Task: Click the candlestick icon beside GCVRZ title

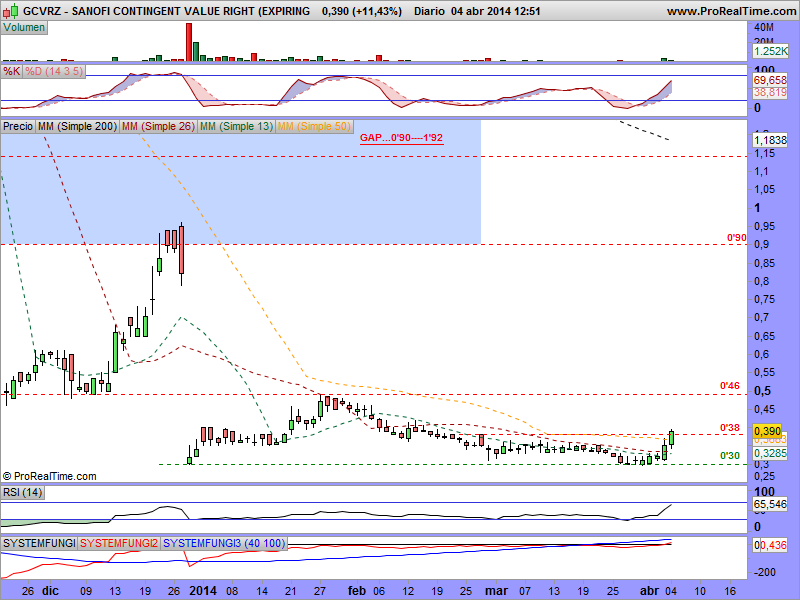Action: (10, 11)
